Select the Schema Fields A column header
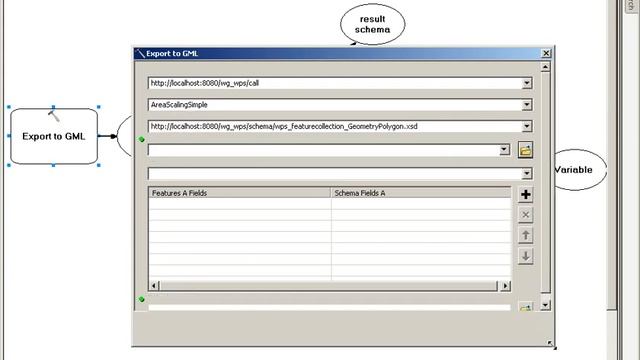Image resolution: width=640 pixels, height=360 pixels. [x=421, y=193]
